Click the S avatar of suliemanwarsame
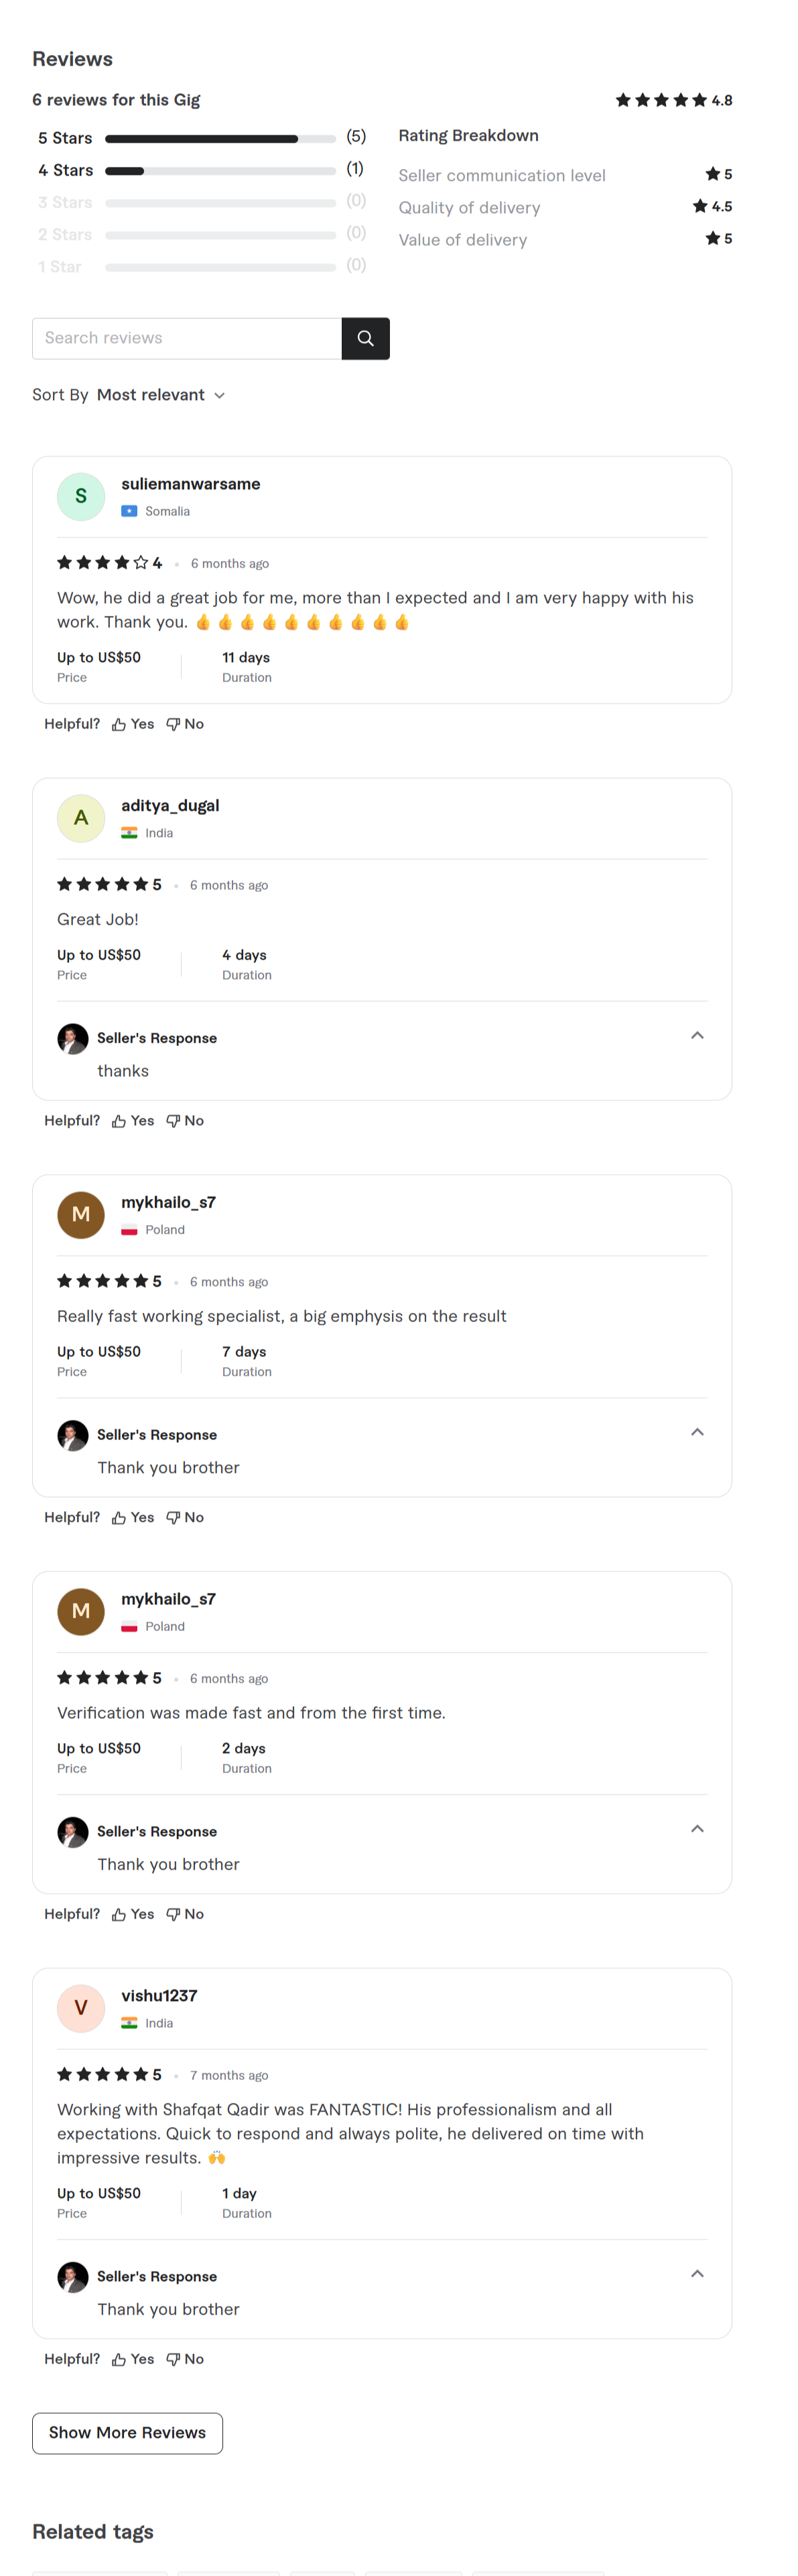Screen dimensions: 798x2576 (81, 496)
